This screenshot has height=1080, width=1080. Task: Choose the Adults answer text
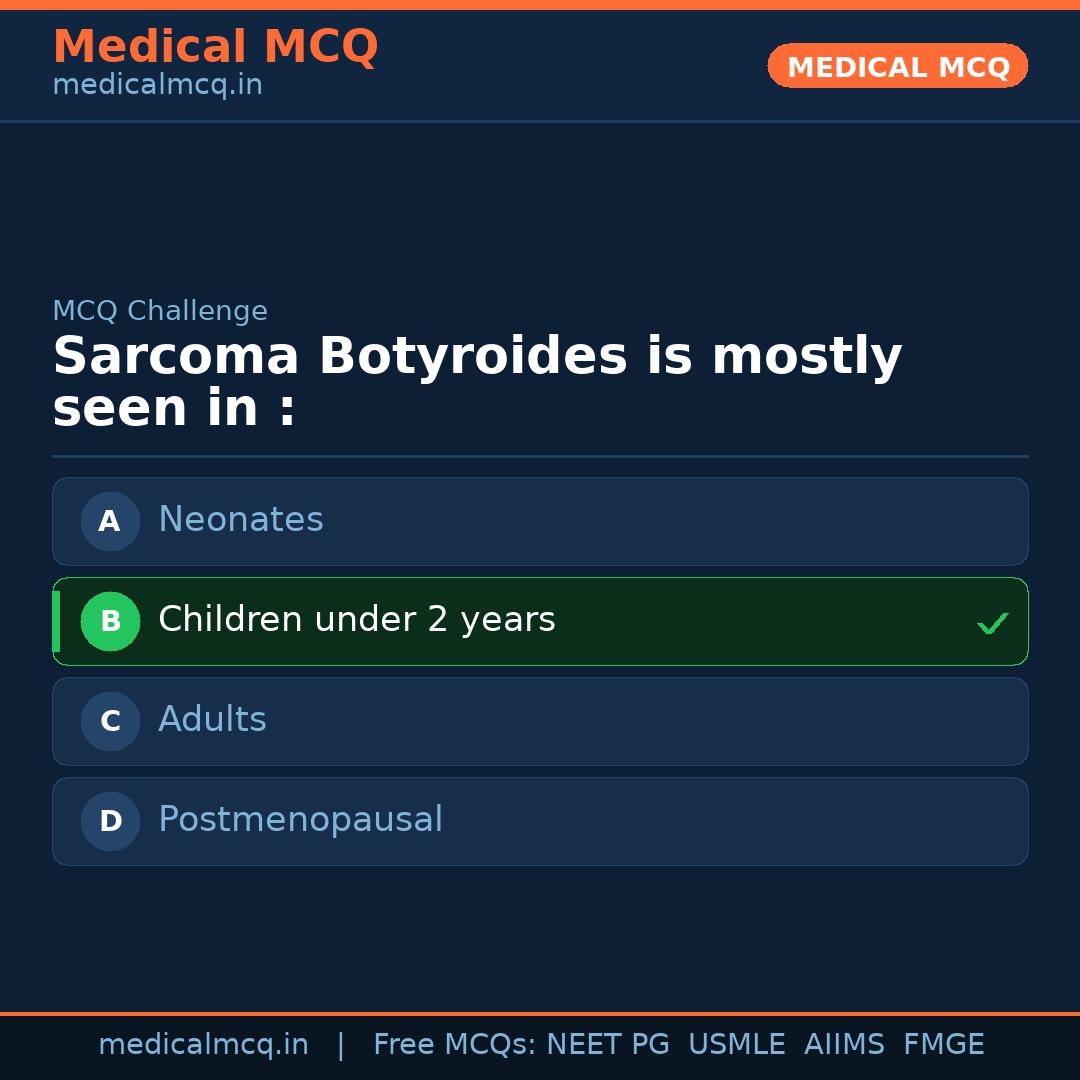pos(212,720)
